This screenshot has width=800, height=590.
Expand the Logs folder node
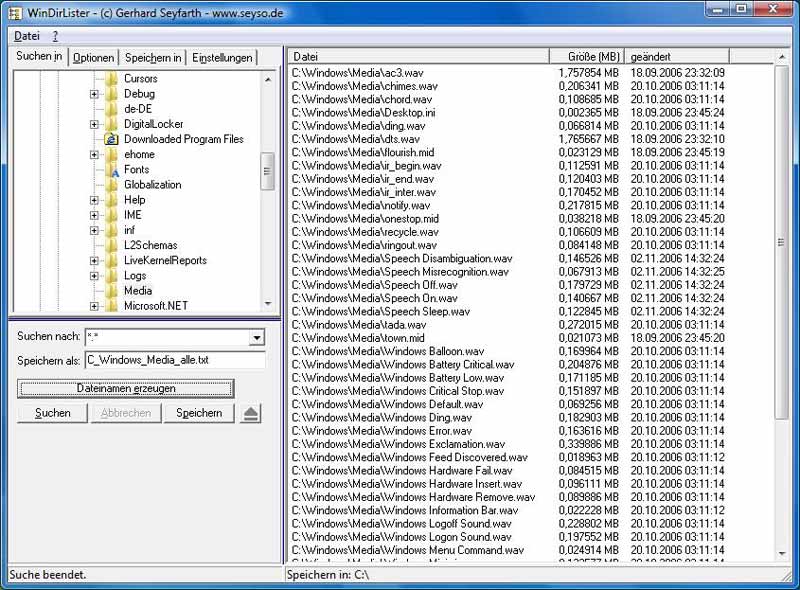(x=94, y=276)
